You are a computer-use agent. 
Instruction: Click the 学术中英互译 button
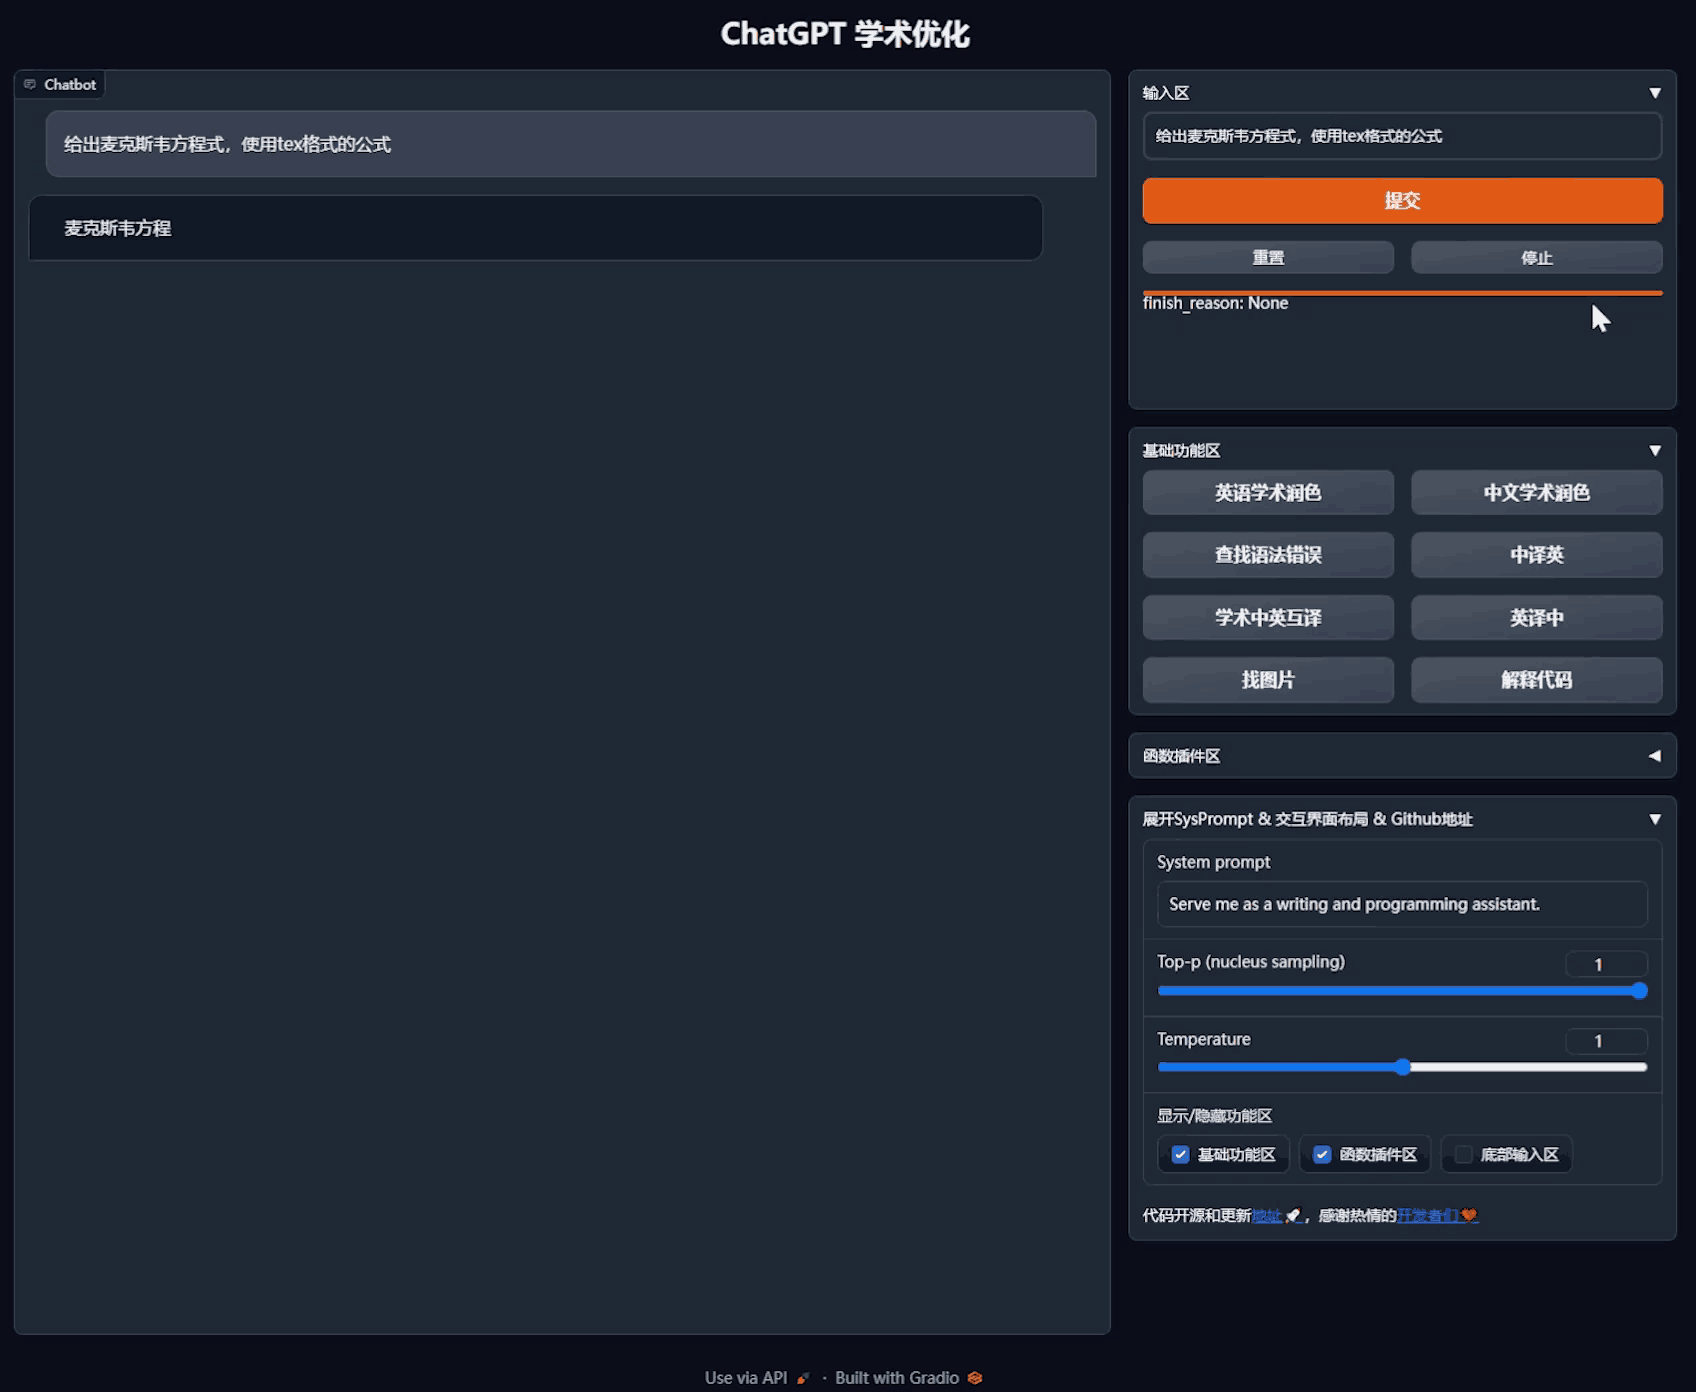tap(1268, 618)
